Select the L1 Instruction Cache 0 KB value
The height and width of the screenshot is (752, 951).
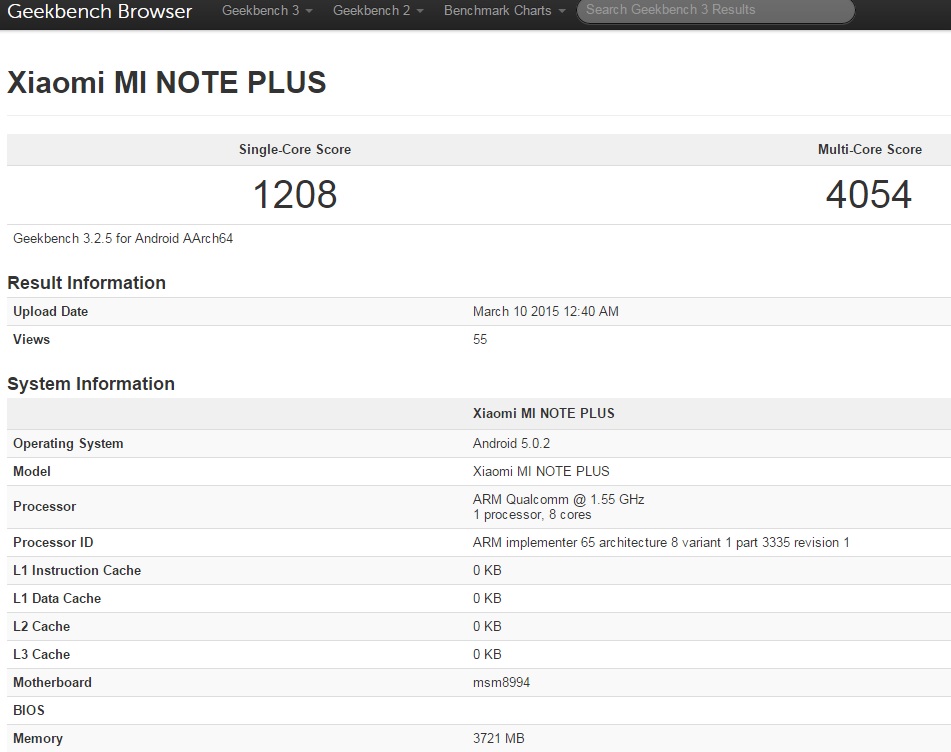tap(487, 570)
